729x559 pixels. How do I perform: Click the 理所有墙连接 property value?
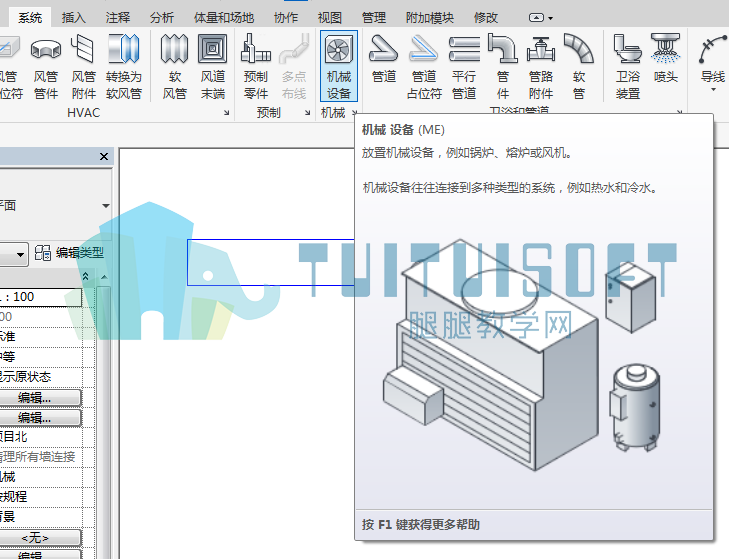tap(41, 457)
